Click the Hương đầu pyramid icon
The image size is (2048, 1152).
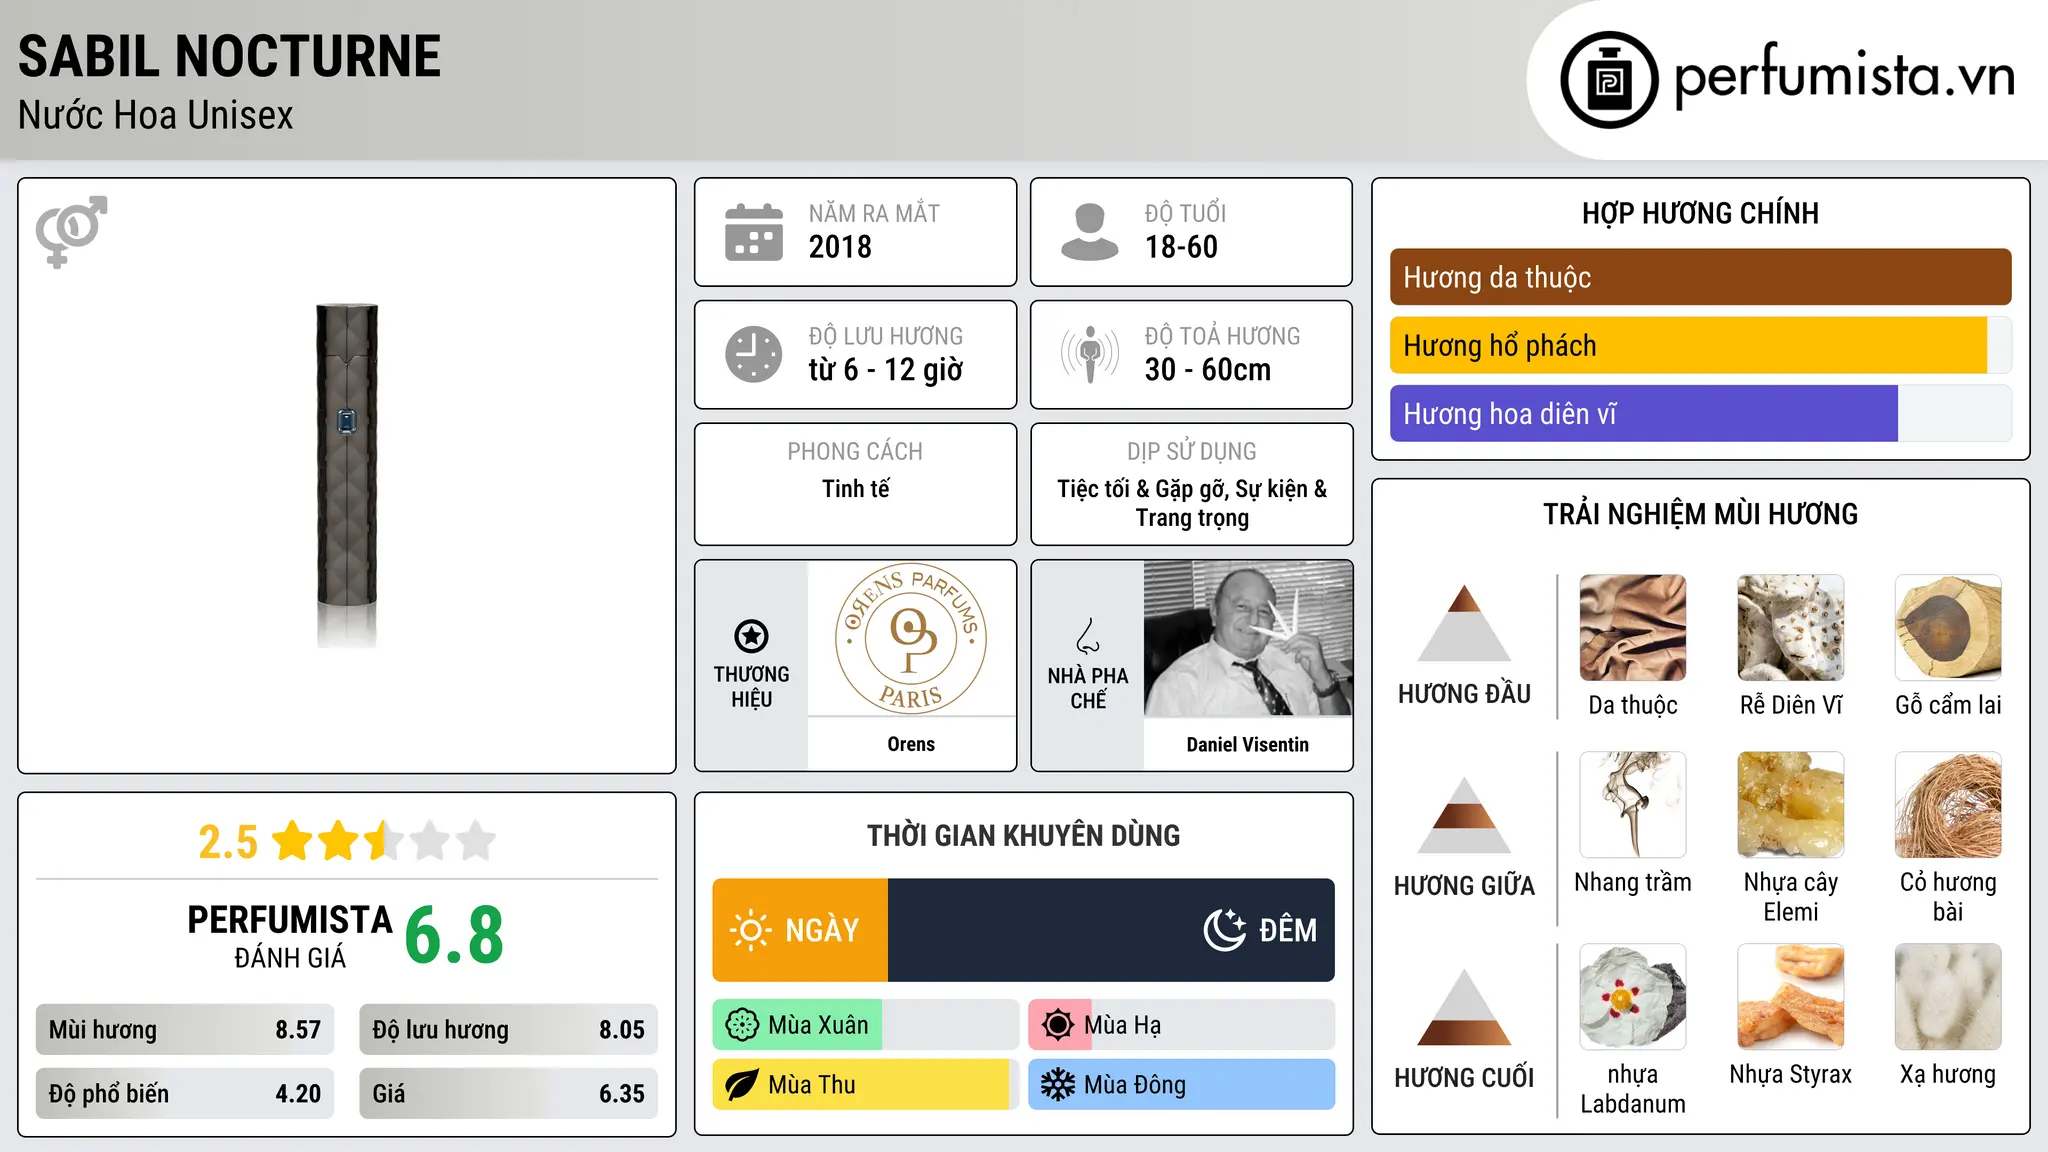click(1464, 623)
